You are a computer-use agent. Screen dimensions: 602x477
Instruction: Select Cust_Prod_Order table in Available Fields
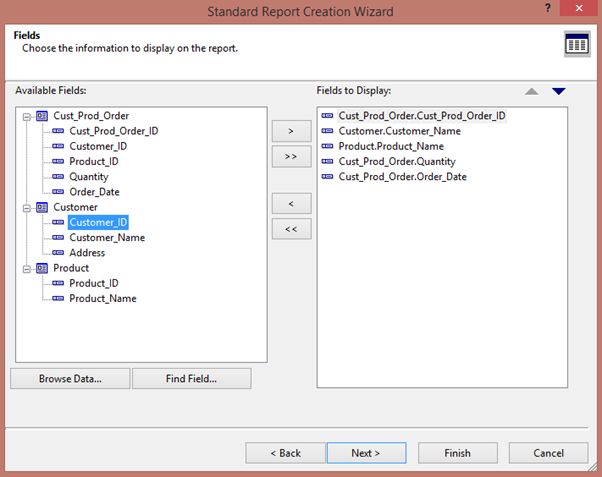(91, 116)
